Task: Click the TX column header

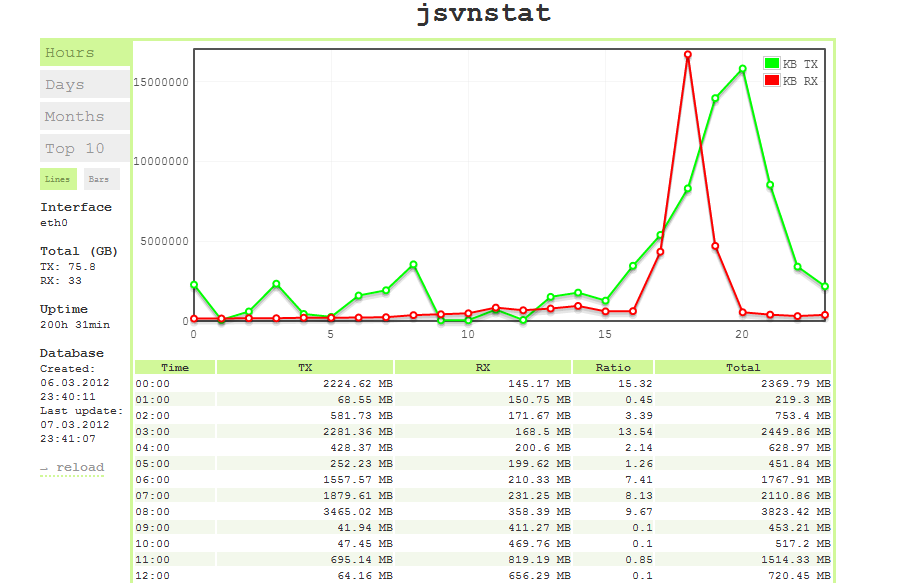Action: [x=305, y=367]
